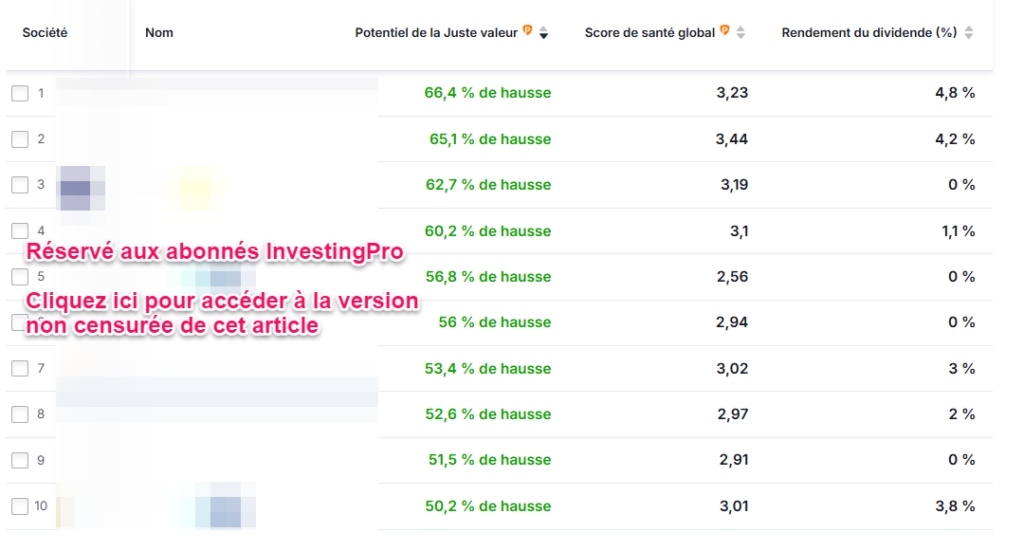Toggle the row 10 checkbox
Screen dimensions: 1024x551
(20, 506)
